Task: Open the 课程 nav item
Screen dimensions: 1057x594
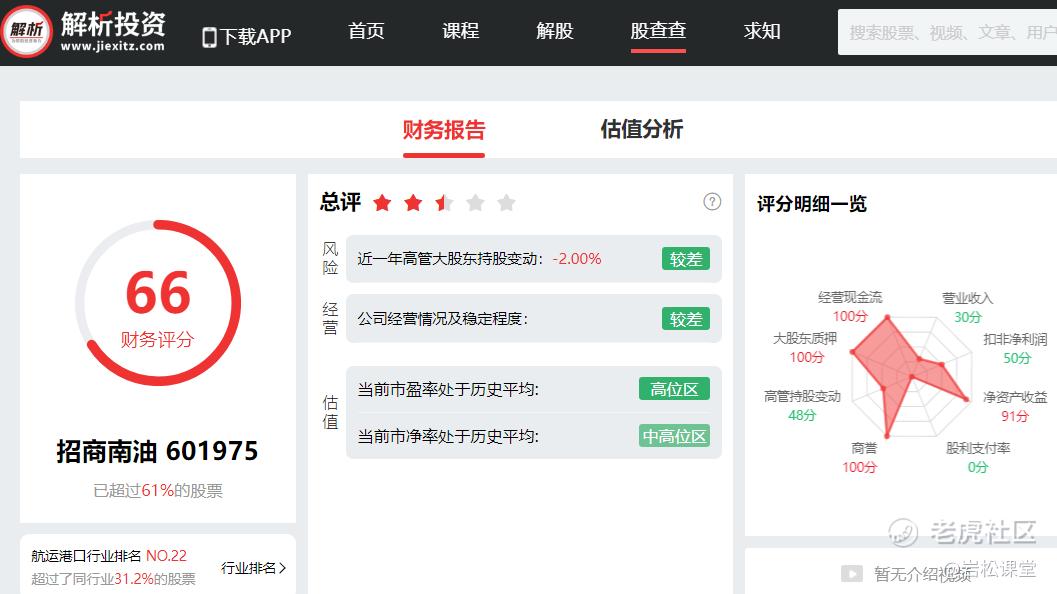Action: pos(460,31)
